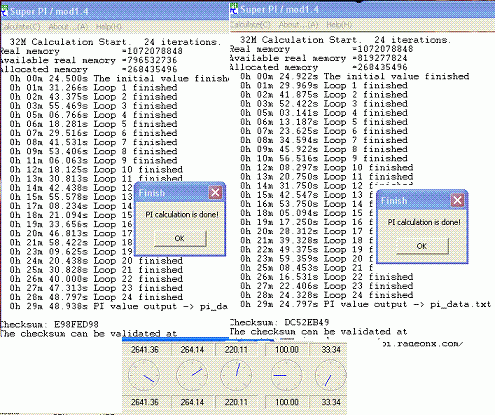Click line '0h 00m 24.922s The initial value finished'
Image resolution: width=495 pixels, height=415 pixels.
coord(355,77)
